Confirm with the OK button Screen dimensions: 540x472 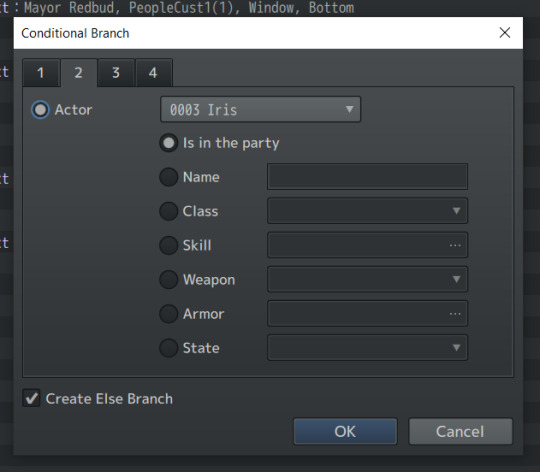[345, 431]
